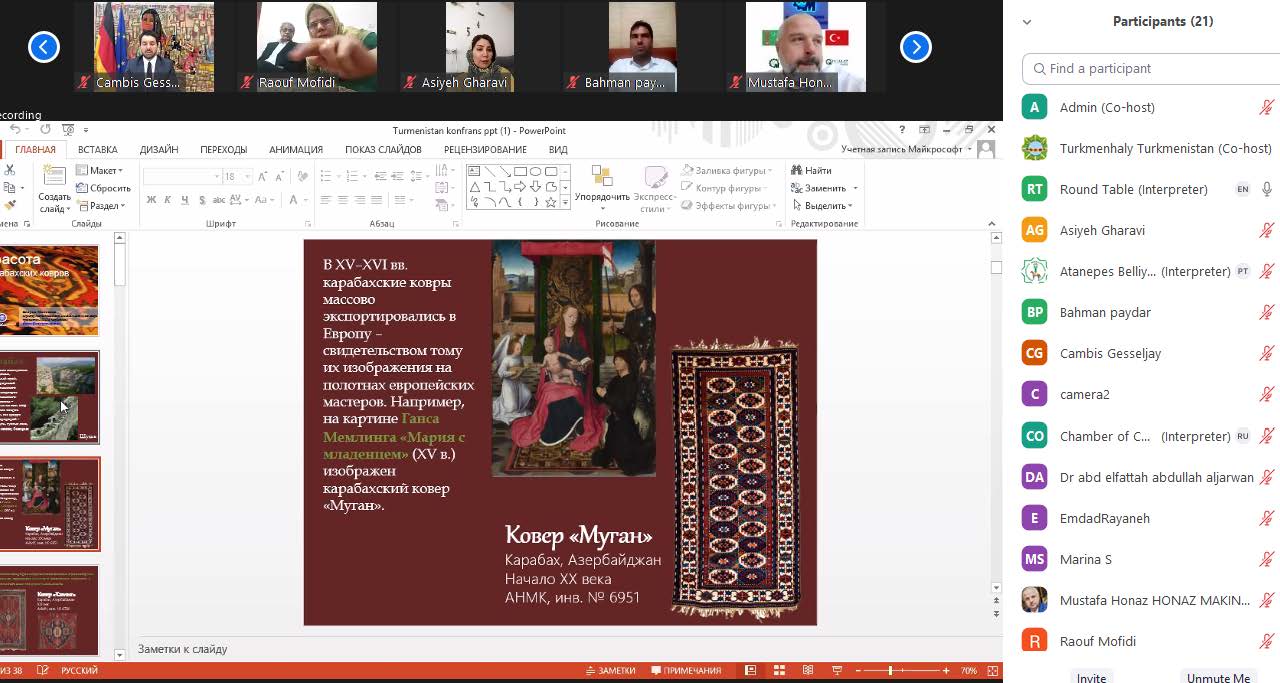Open the Макет (Layout) dropdown
1280x683 pixels.
click(100, 171)
